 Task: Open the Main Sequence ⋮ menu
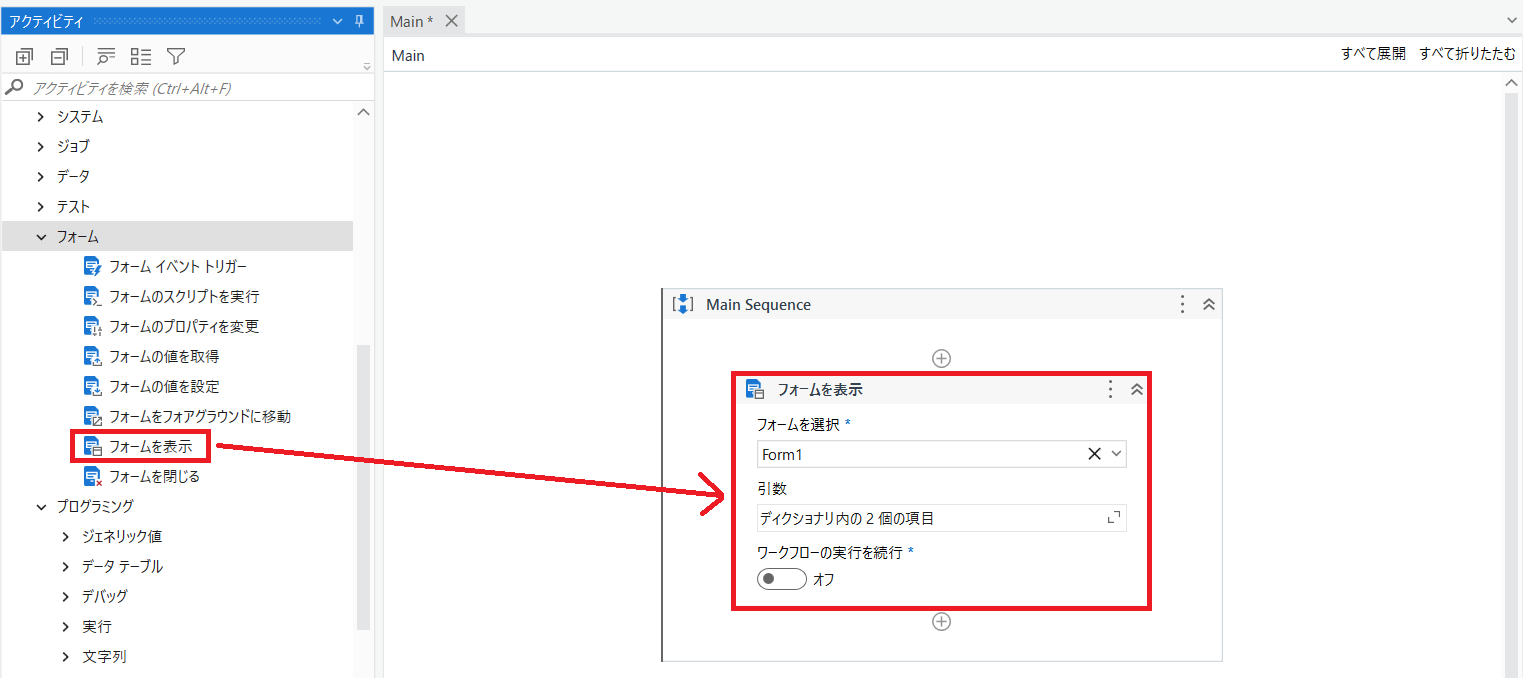tap(1181, 304)
